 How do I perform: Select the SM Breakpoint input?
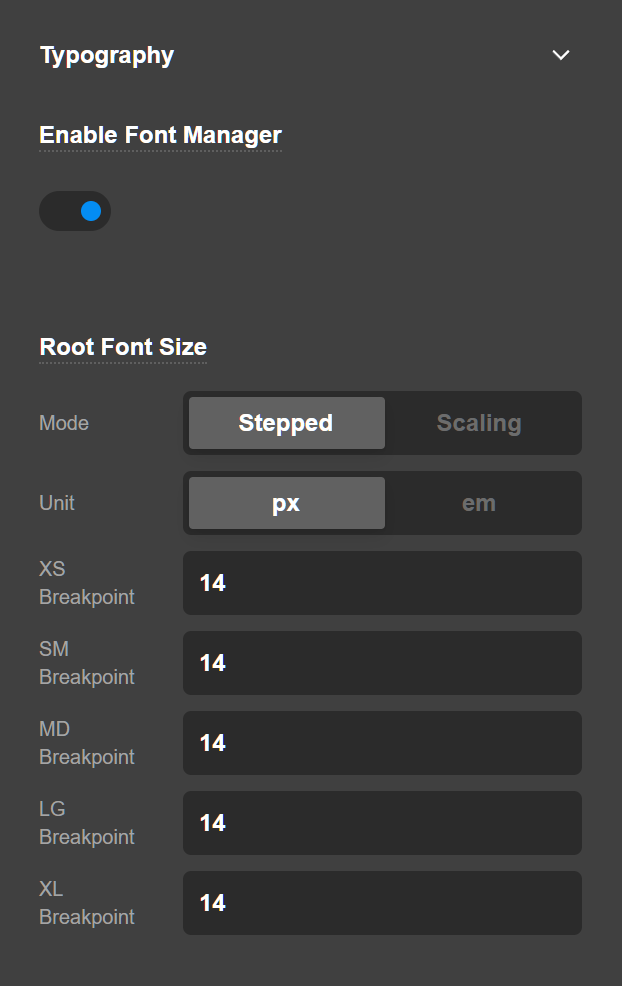point(382,663)
